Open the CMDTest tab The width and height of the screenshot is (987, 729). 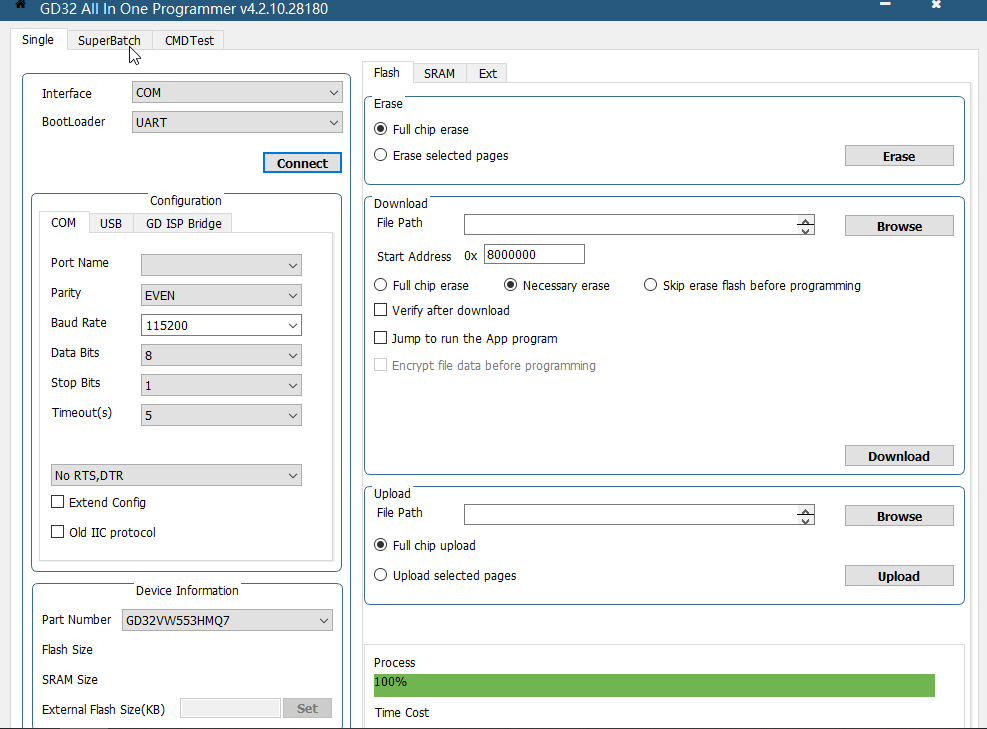coord(189,41)
